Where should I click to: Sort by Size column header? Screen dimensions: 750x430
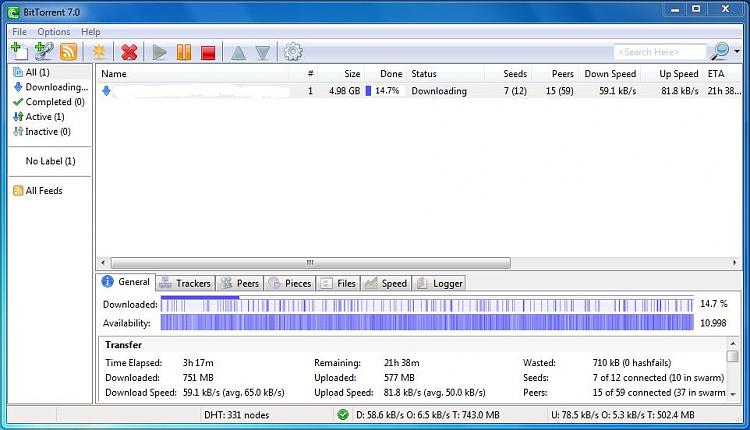(341, 74)
